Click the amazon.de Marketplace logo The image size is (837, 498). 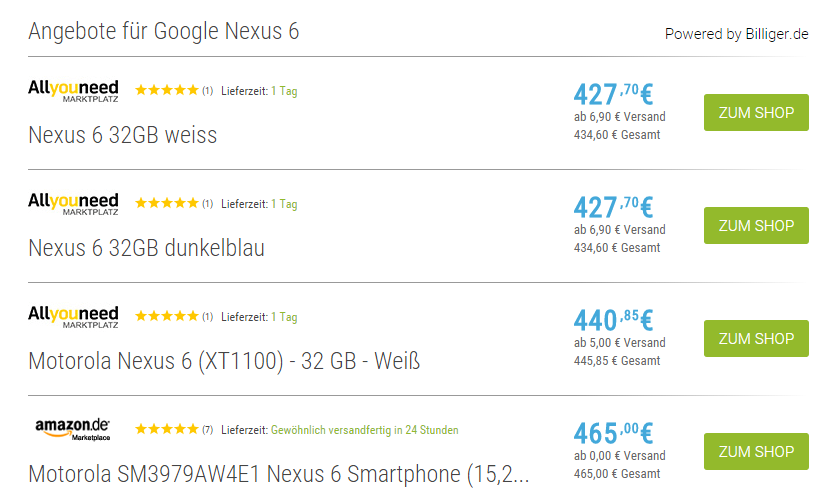(x=73, y=430)
